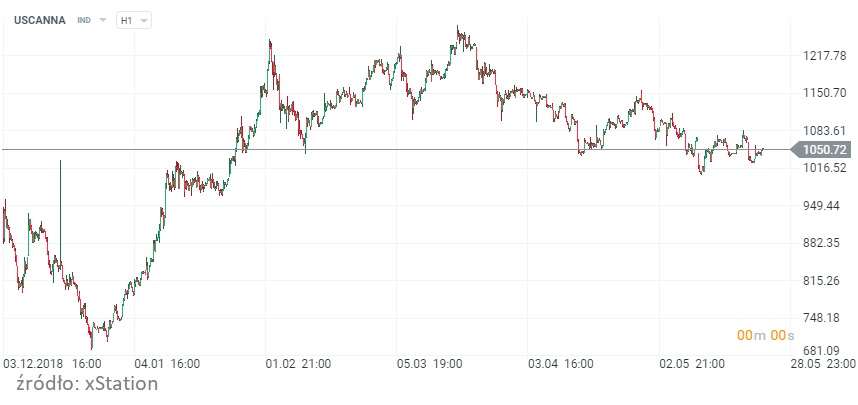Click the 815.26 price axis label
The width and height of the screenshot is (858, 405).
(825, 281)
